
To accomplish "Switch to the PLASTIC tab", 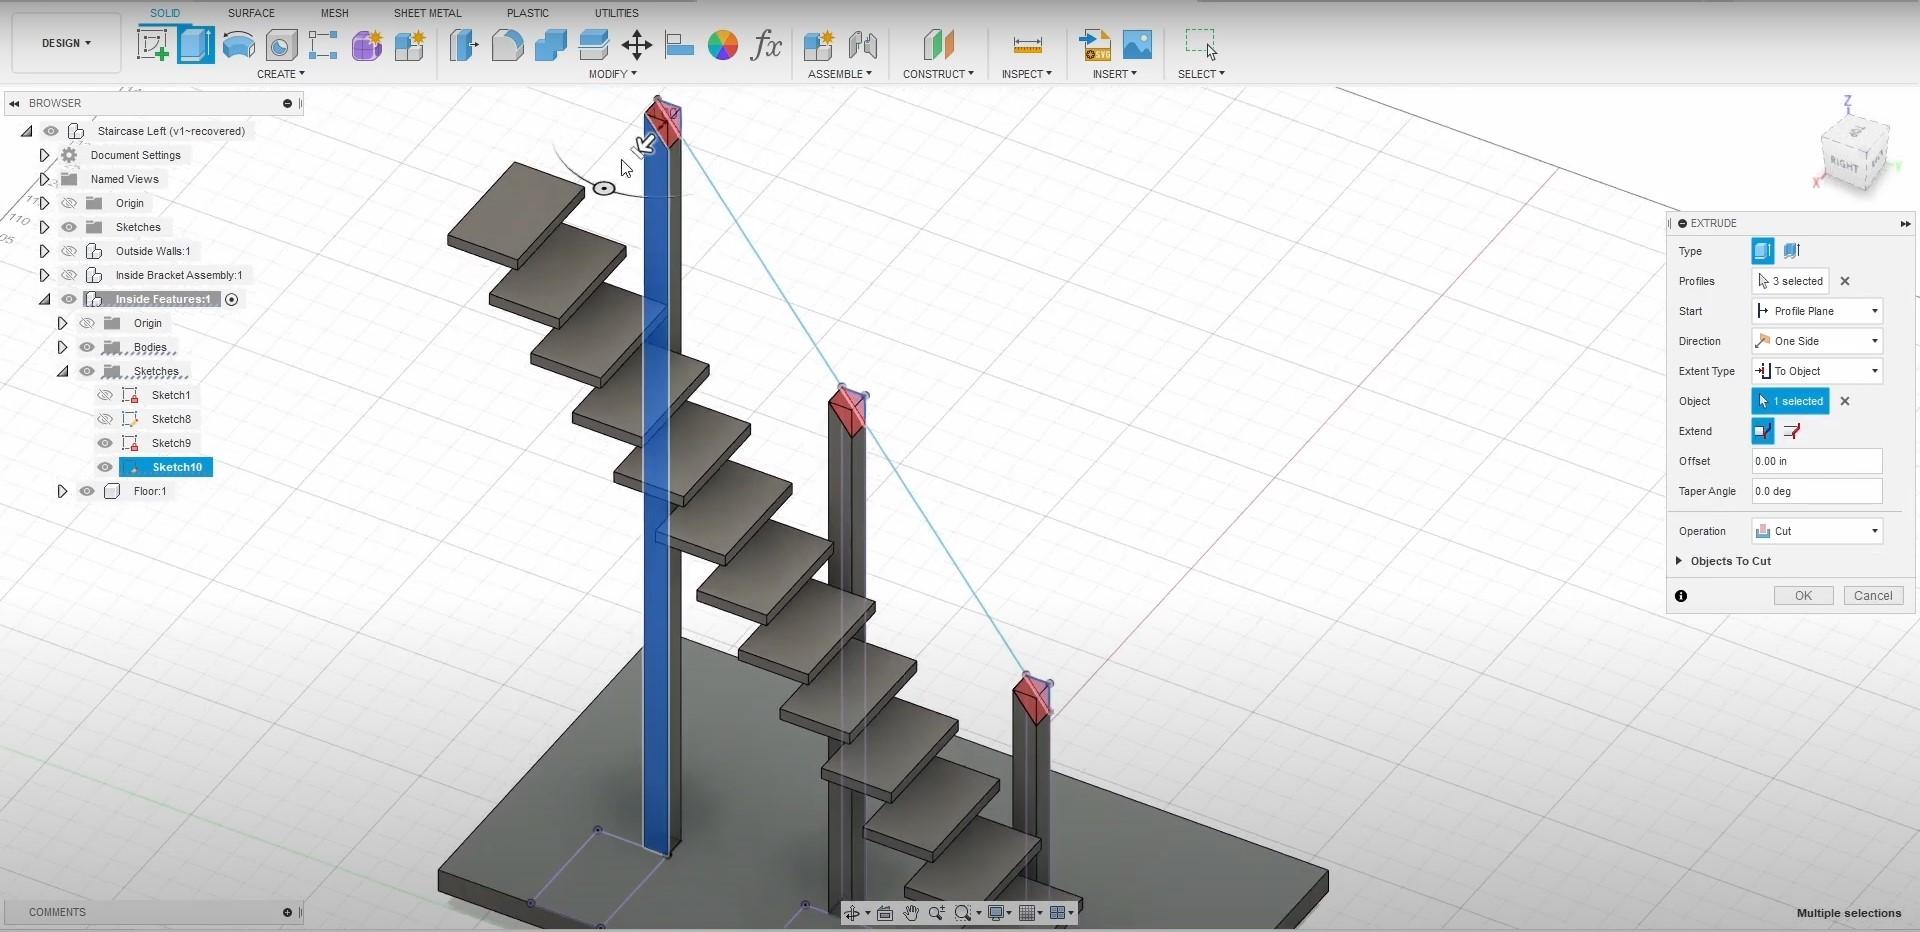I will pos(528,13).
